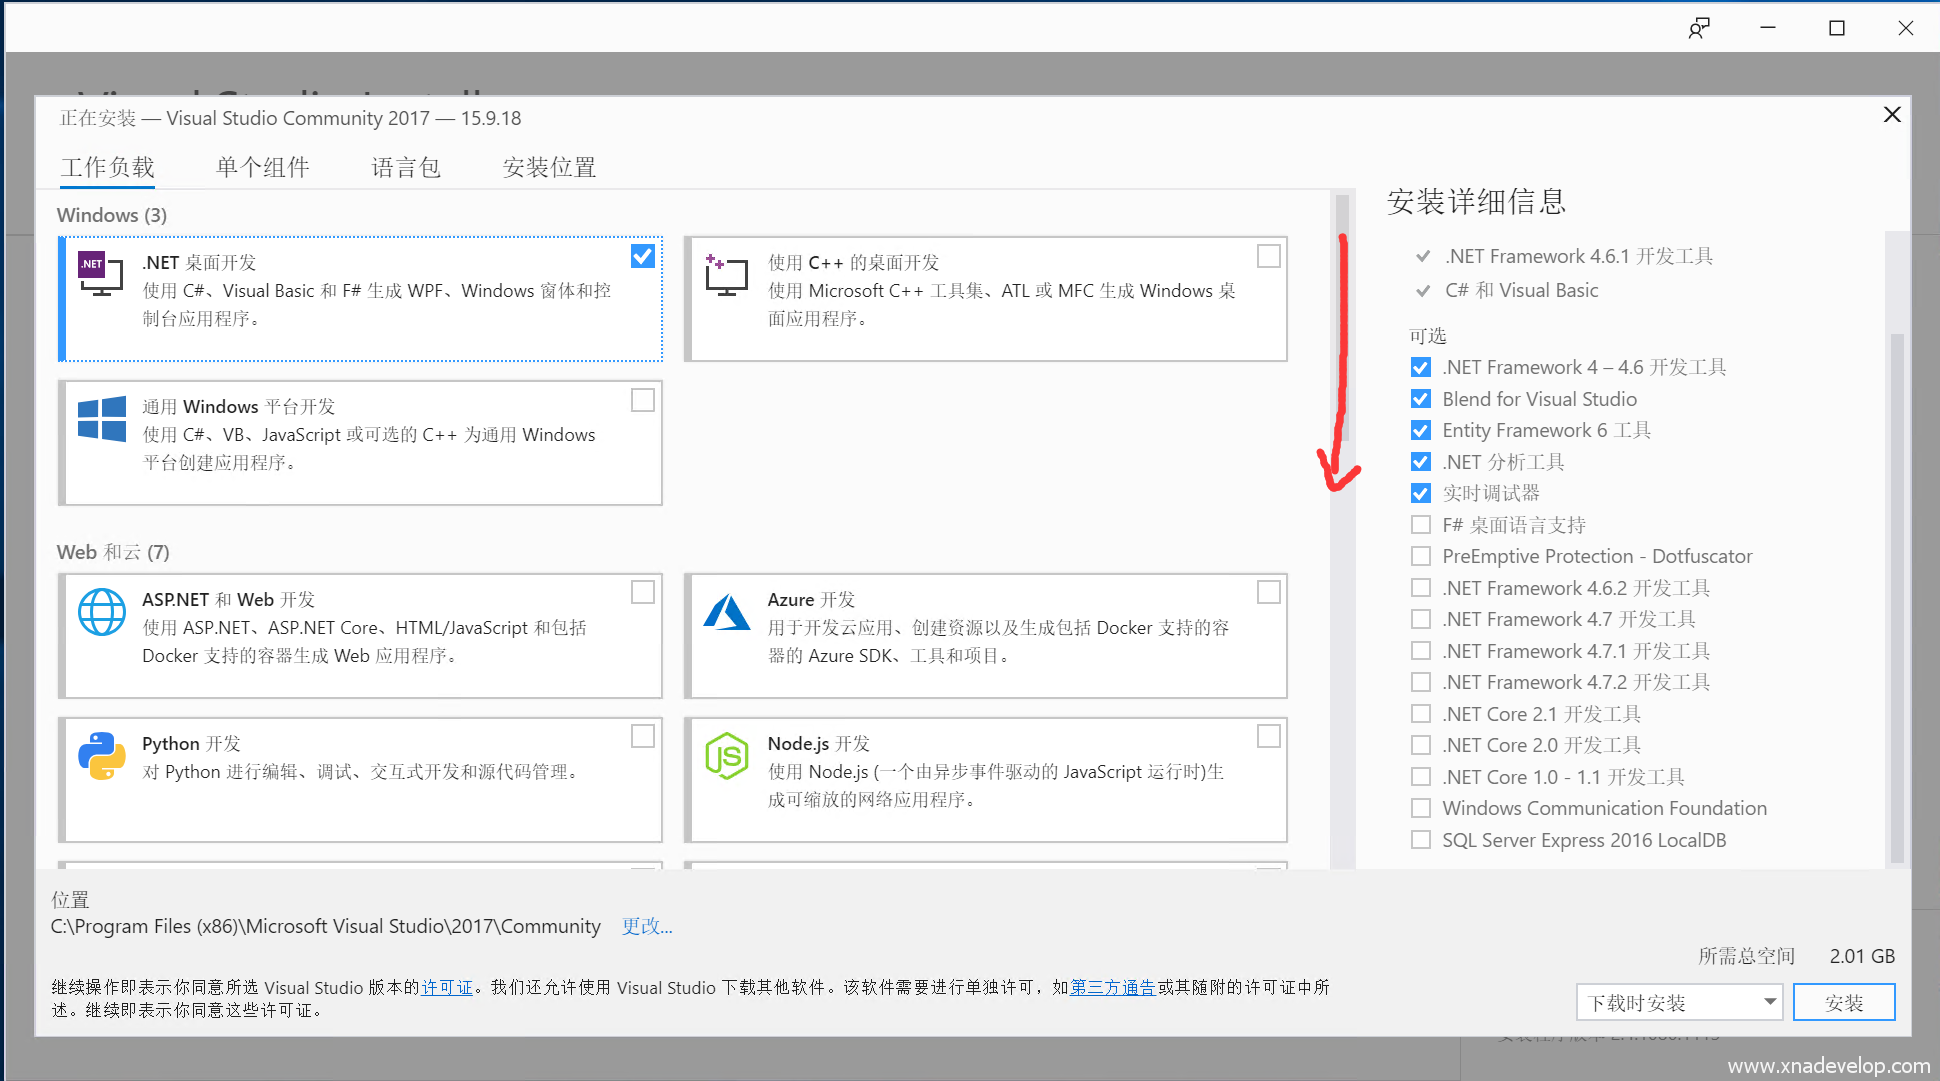Click the feedback person icon in title bar
1940x1081 pixels.
pos(1698,28)
